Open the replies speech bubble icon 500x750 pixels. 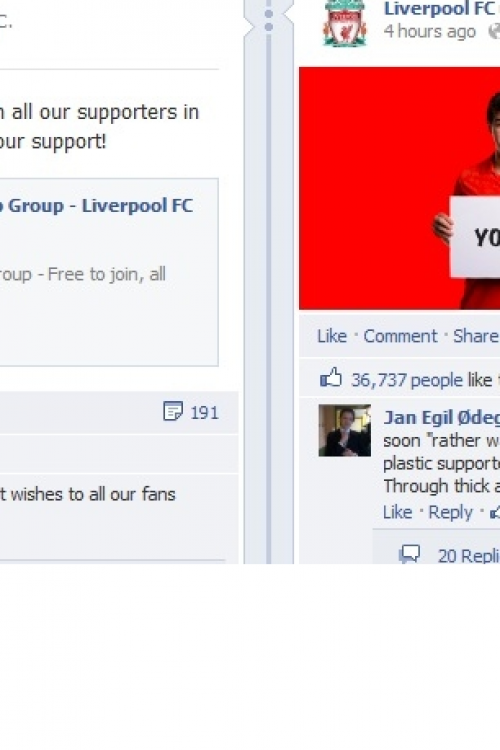410,554
